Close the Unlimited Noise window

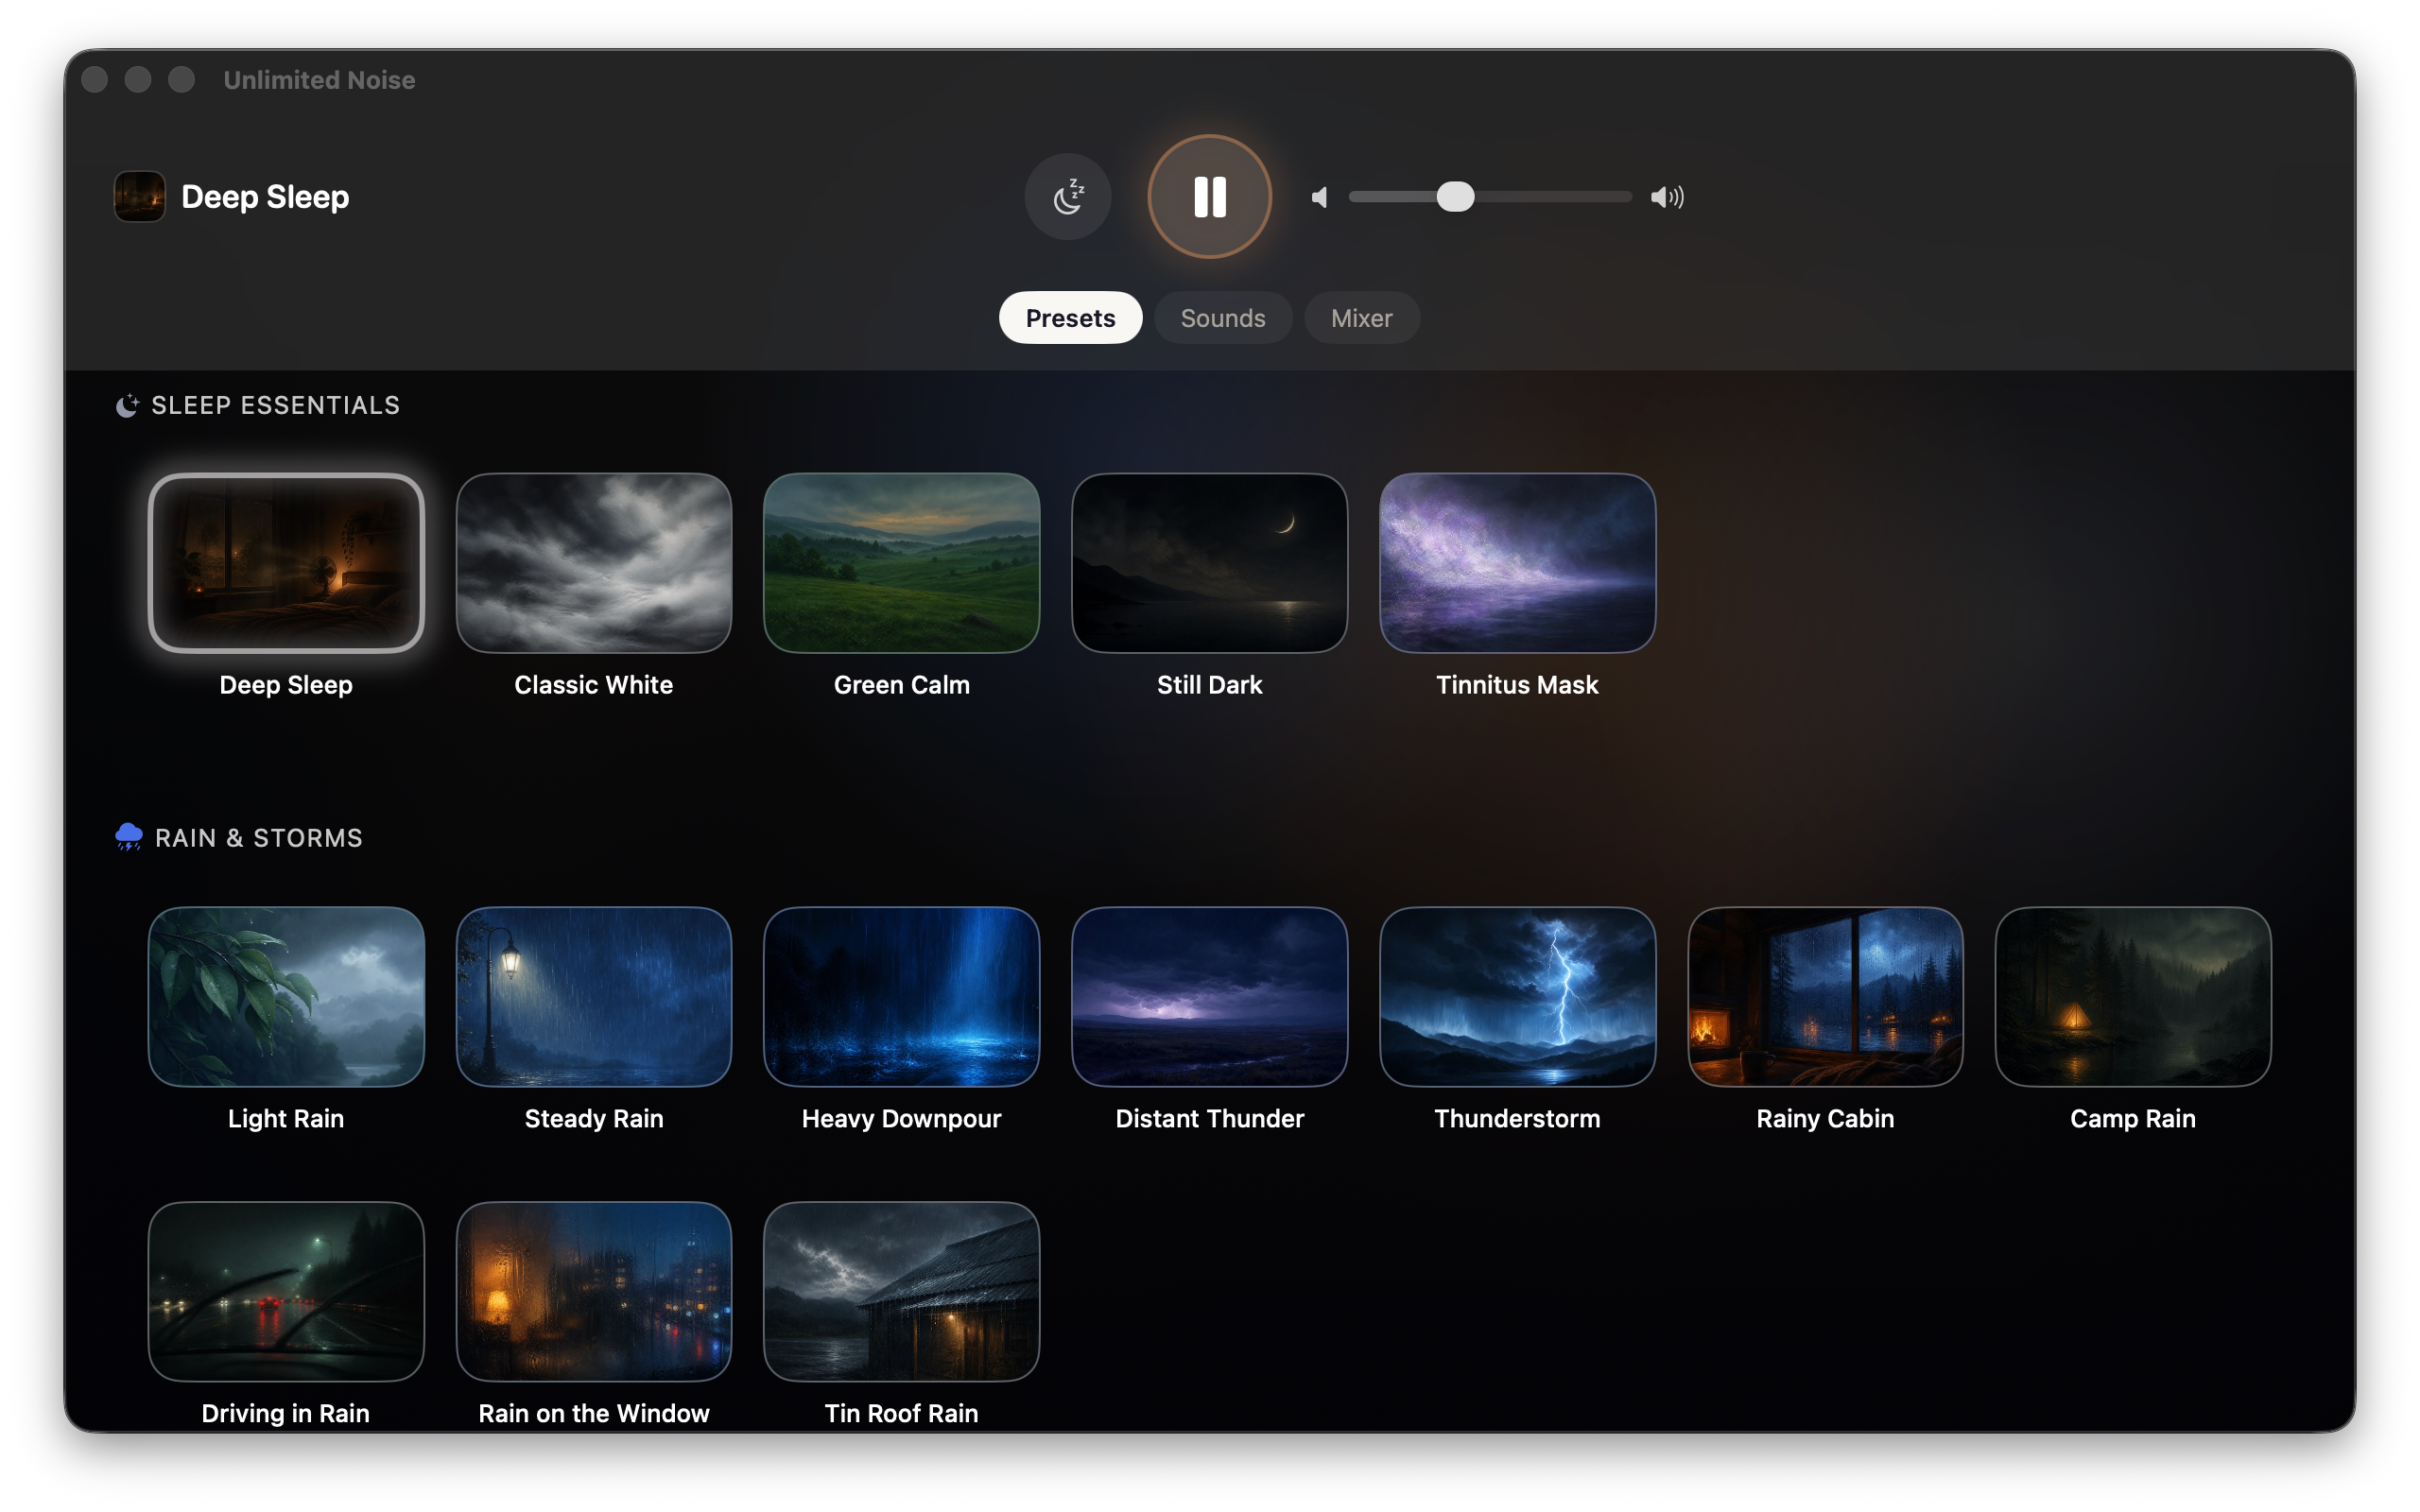click(x=95, y=80)
